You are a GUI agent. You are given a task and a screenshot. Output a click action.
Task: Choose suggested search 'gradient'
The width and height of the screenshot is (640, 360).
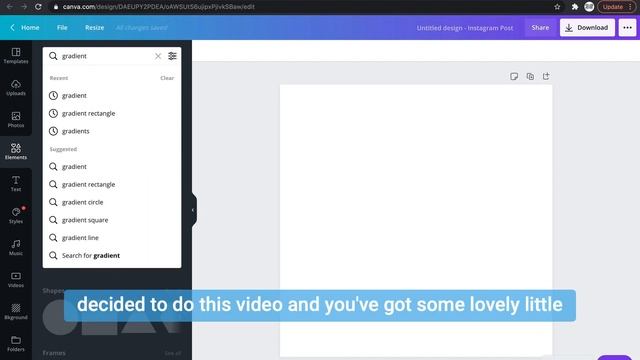click(x=112, y=167)
